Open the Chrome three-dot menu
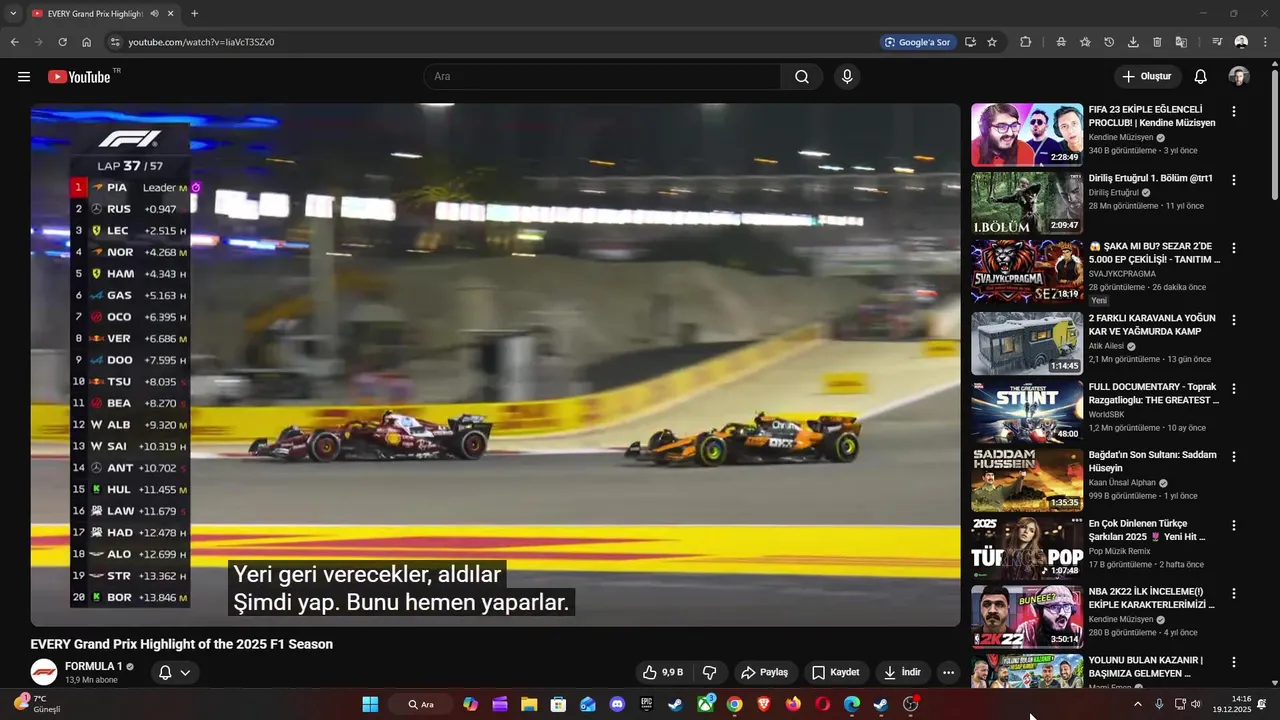Screen dimensions: 1280x720 pos(1265,42)
